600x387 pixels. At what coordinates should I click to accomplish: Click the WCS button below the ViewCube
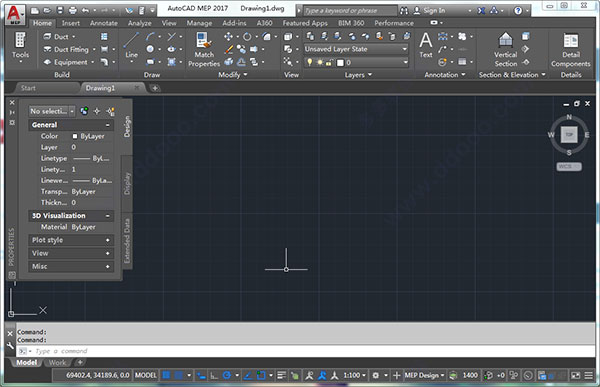coord(569,167)
